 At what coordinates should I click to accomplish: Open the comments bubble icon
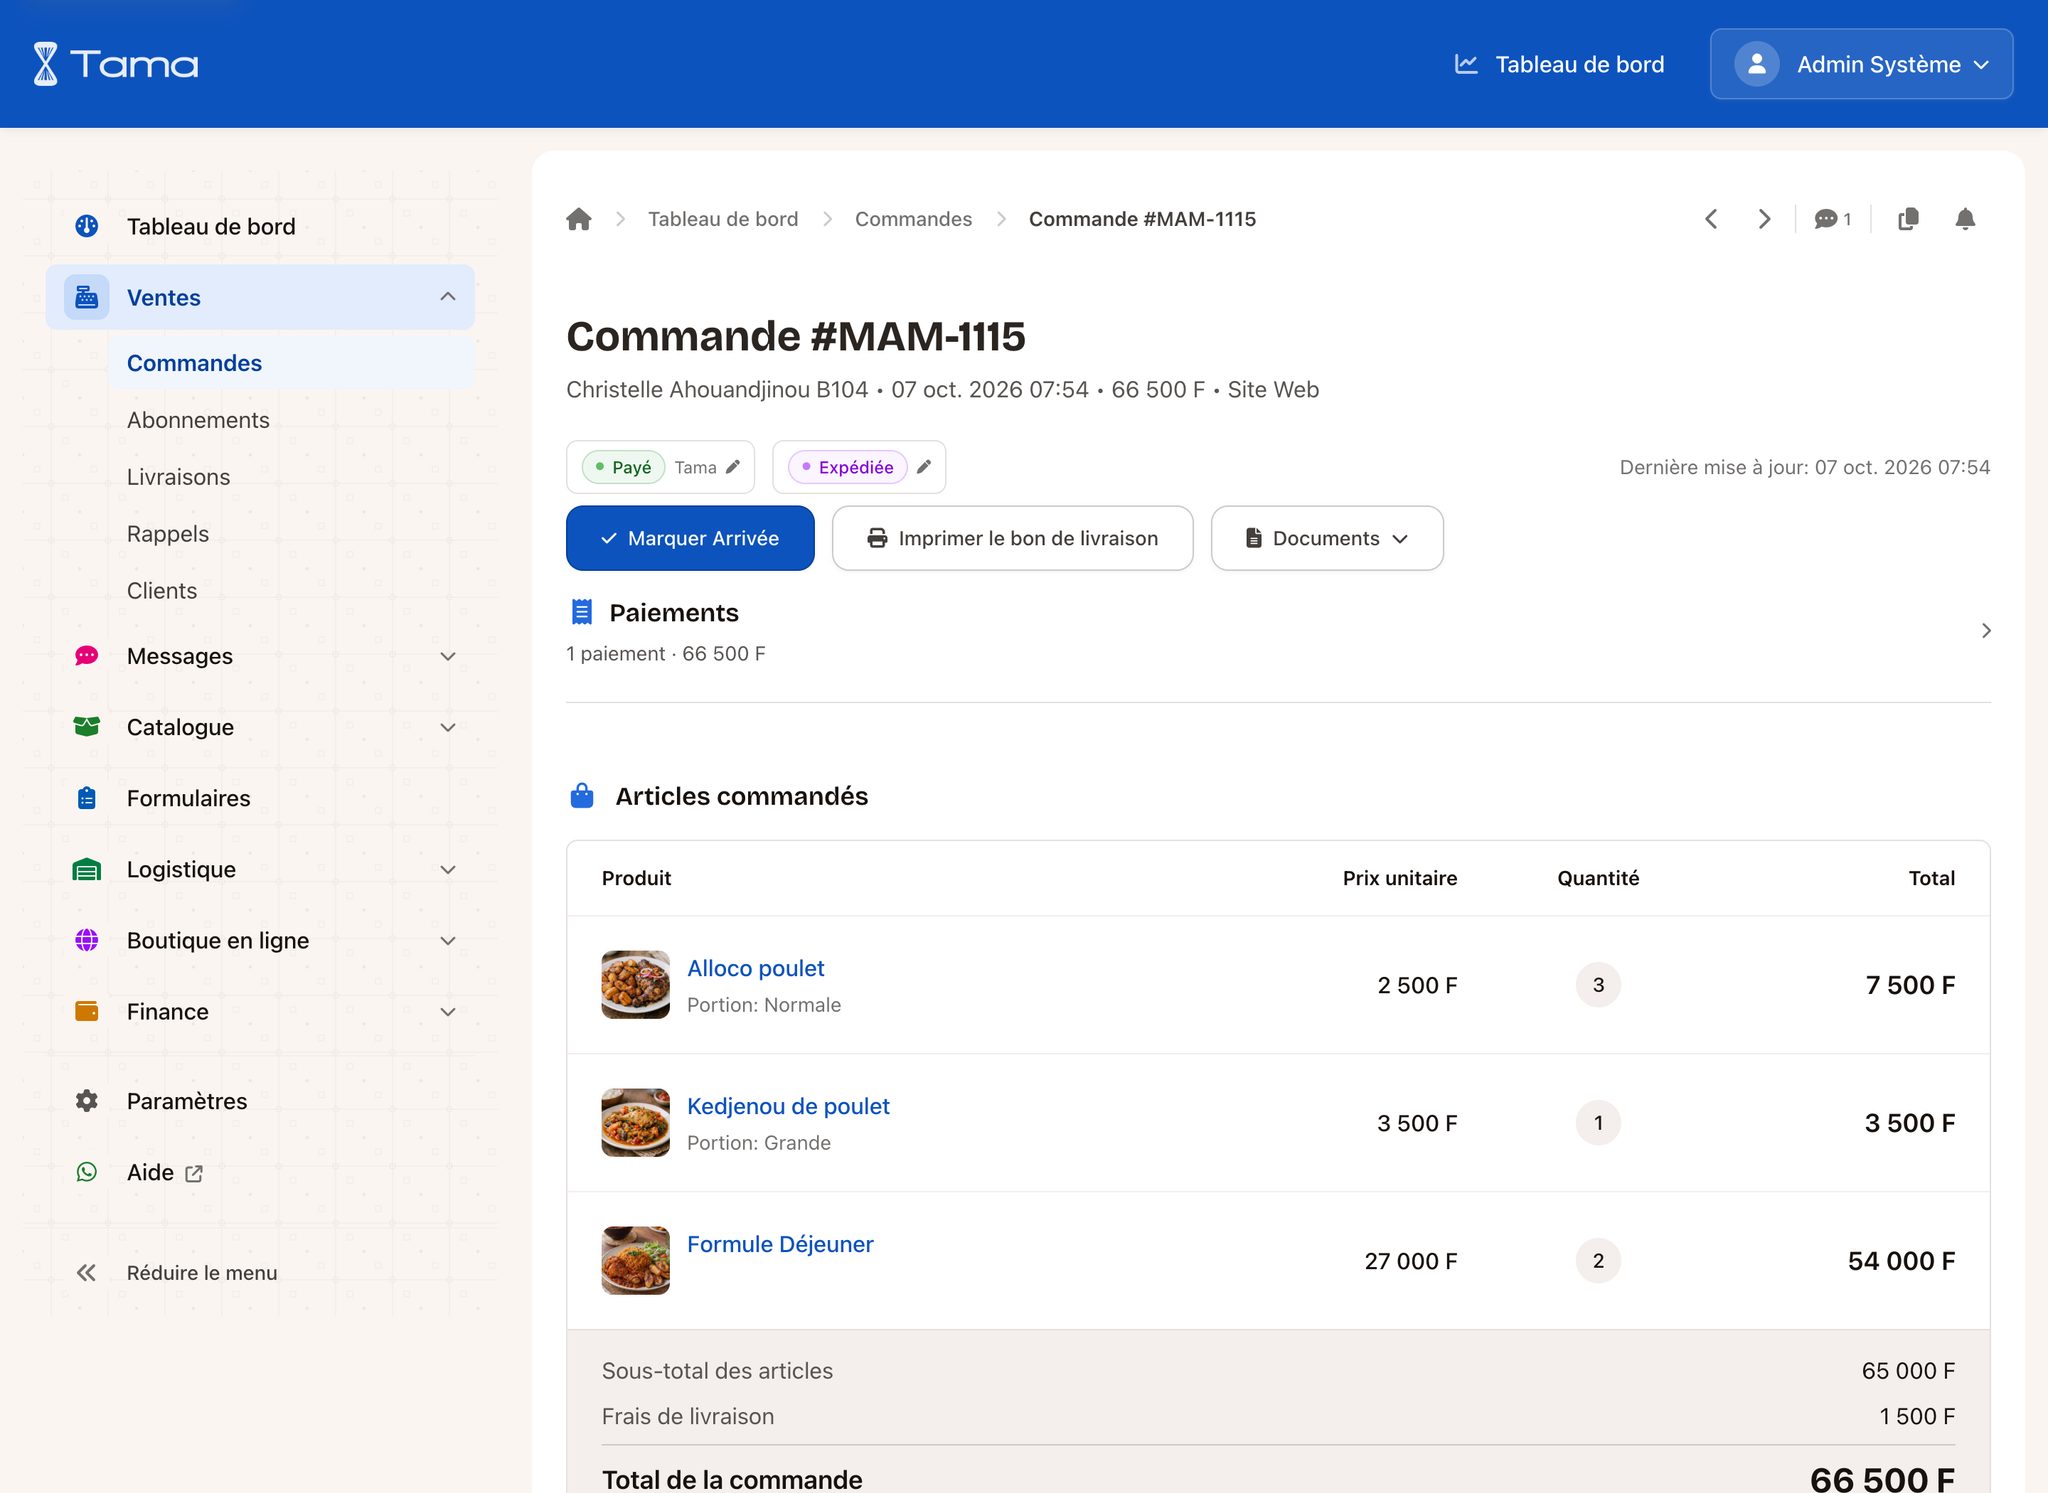click(x=1832, y=219)
